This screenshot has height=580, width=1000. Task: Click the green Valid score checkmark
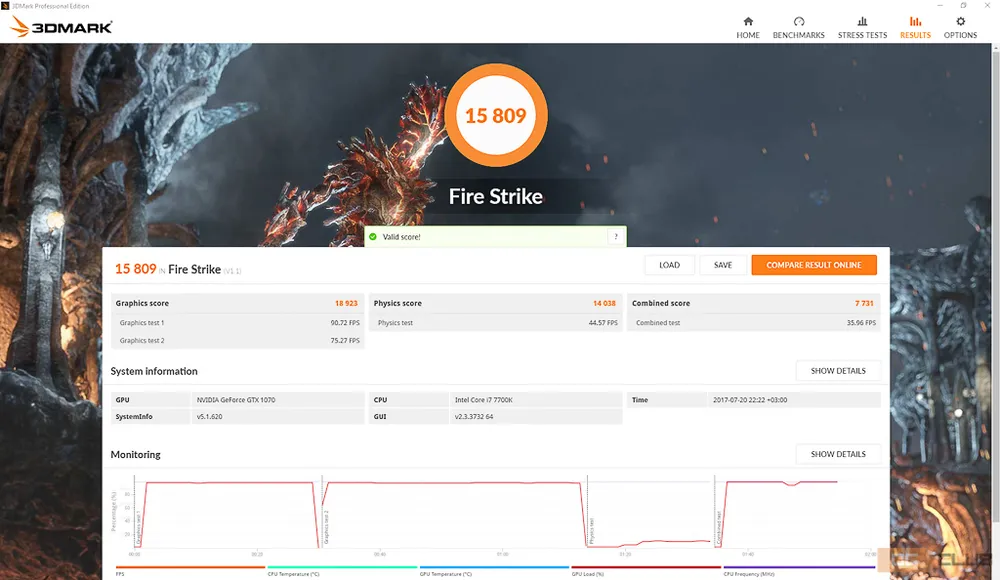[373, 237]
